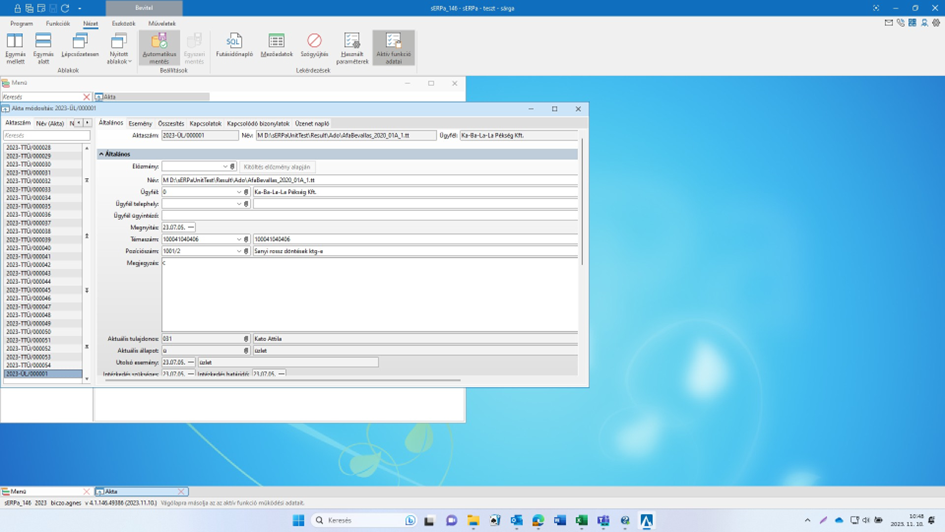Open the Mezőadatok query icon

pos(276,42)
